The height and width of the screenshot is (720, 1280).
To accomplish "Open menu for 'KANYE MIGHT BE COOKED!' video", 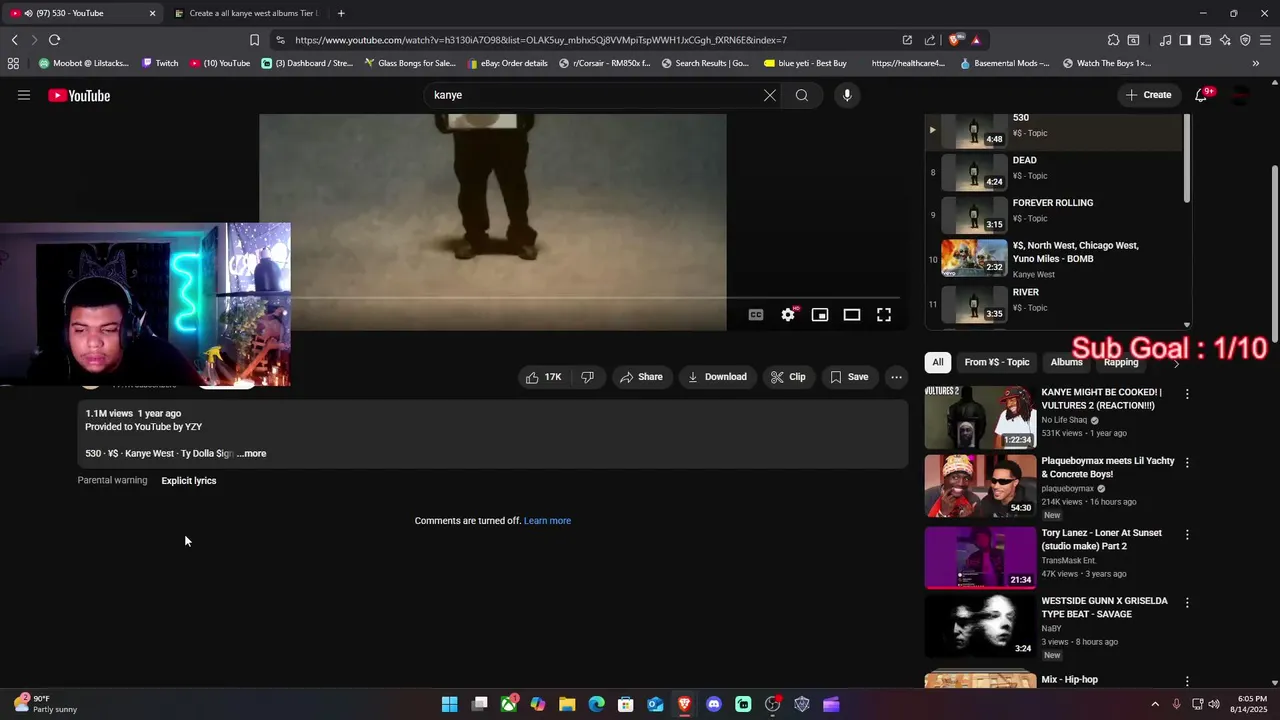I will (1187, 394).
